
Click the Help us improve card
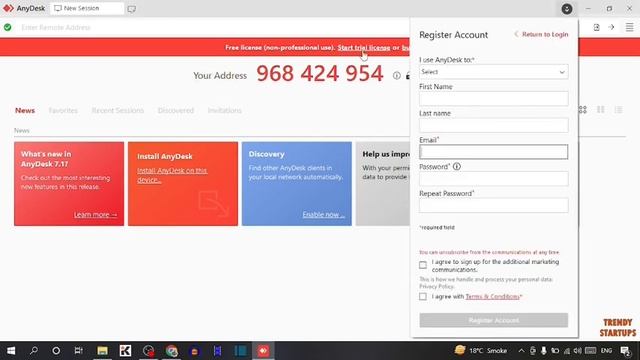[383, 184]
